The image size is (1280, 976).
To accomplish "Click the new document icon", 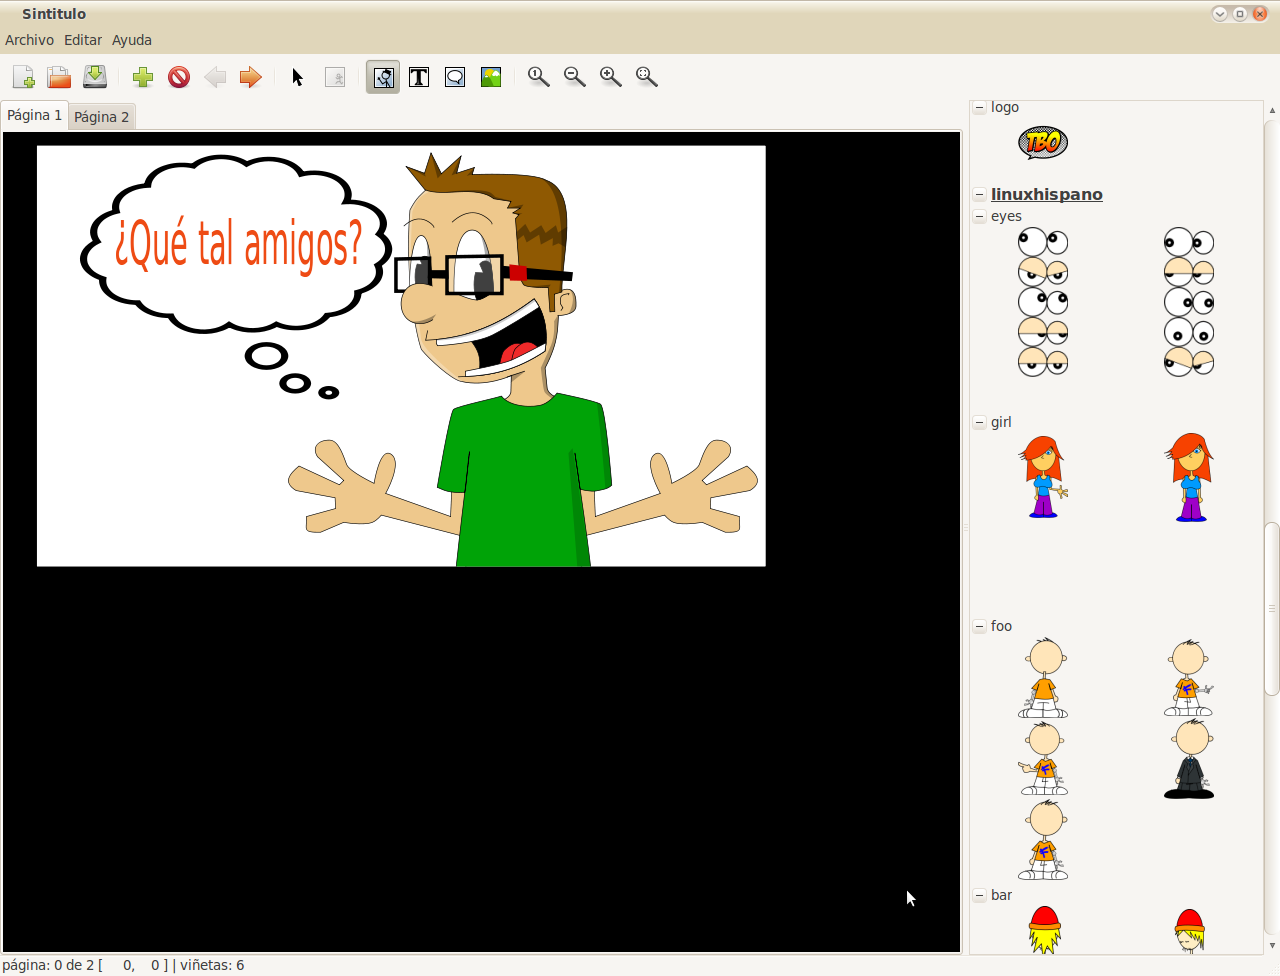I will point(23,77).
